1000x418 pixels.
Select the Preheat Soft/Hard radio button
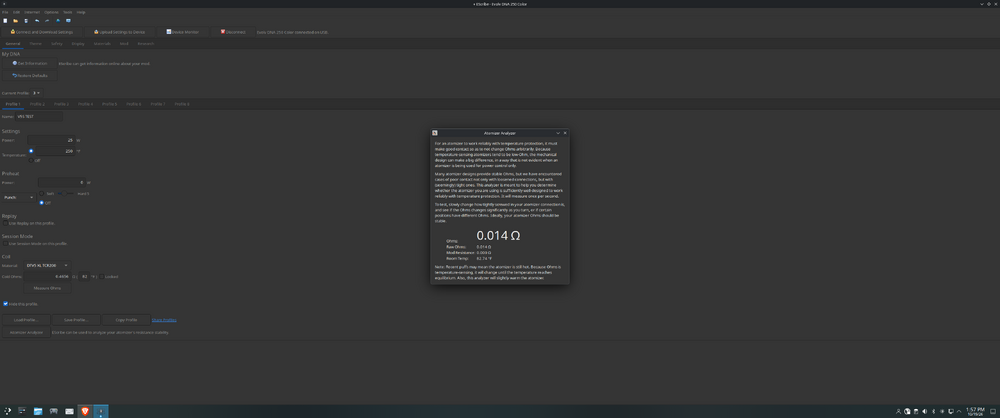pyautogui.click(x=41, y=193)
